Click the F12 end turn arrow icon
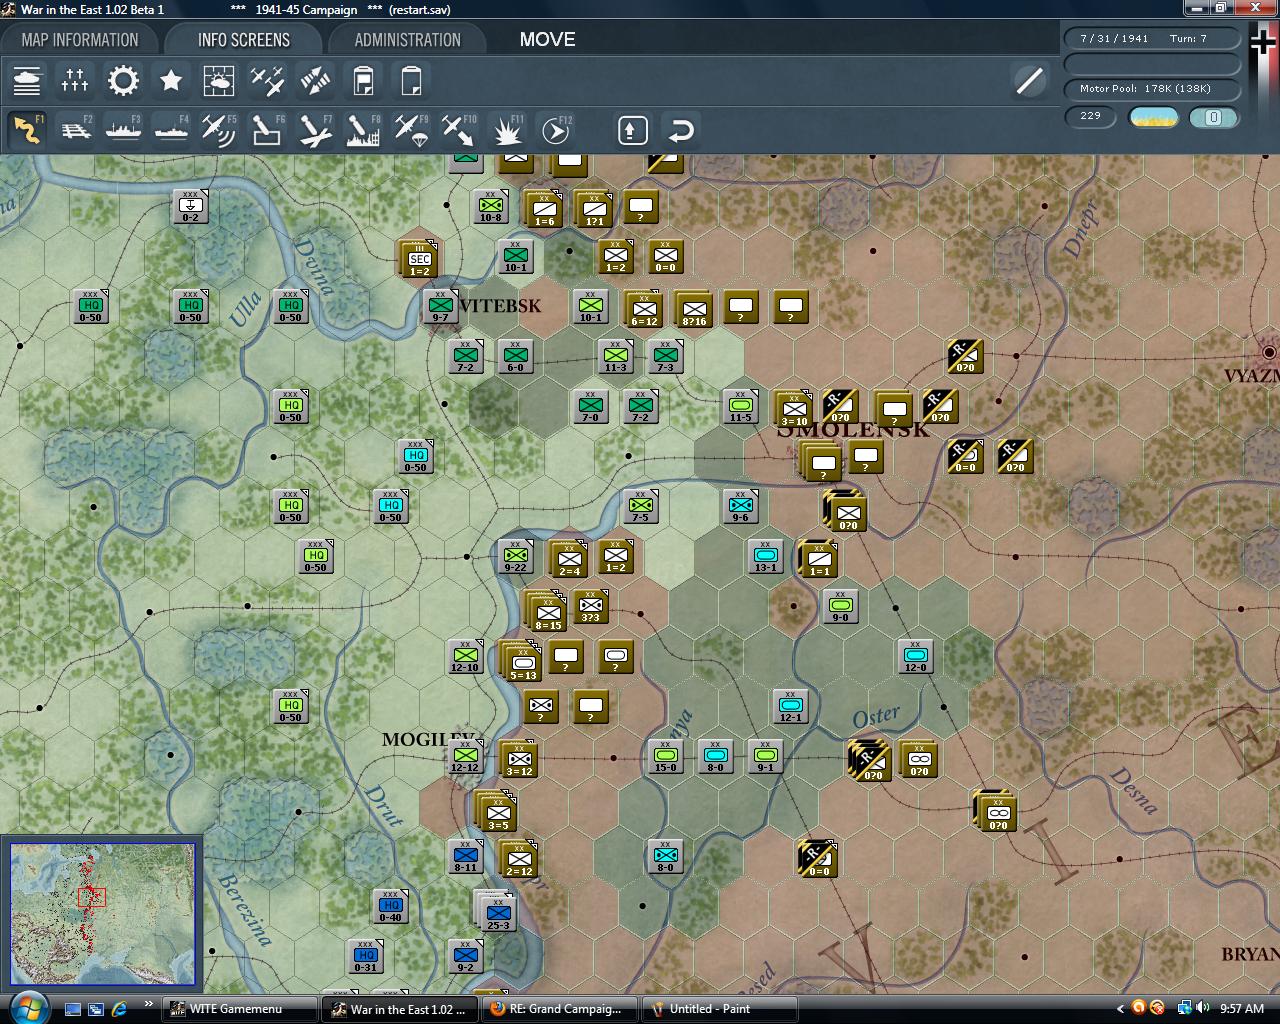 point(555,130)
